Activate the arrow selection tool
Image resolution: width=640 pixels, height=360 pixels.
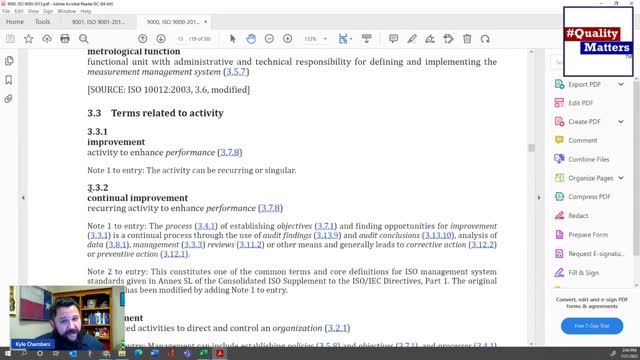point(233,39)
